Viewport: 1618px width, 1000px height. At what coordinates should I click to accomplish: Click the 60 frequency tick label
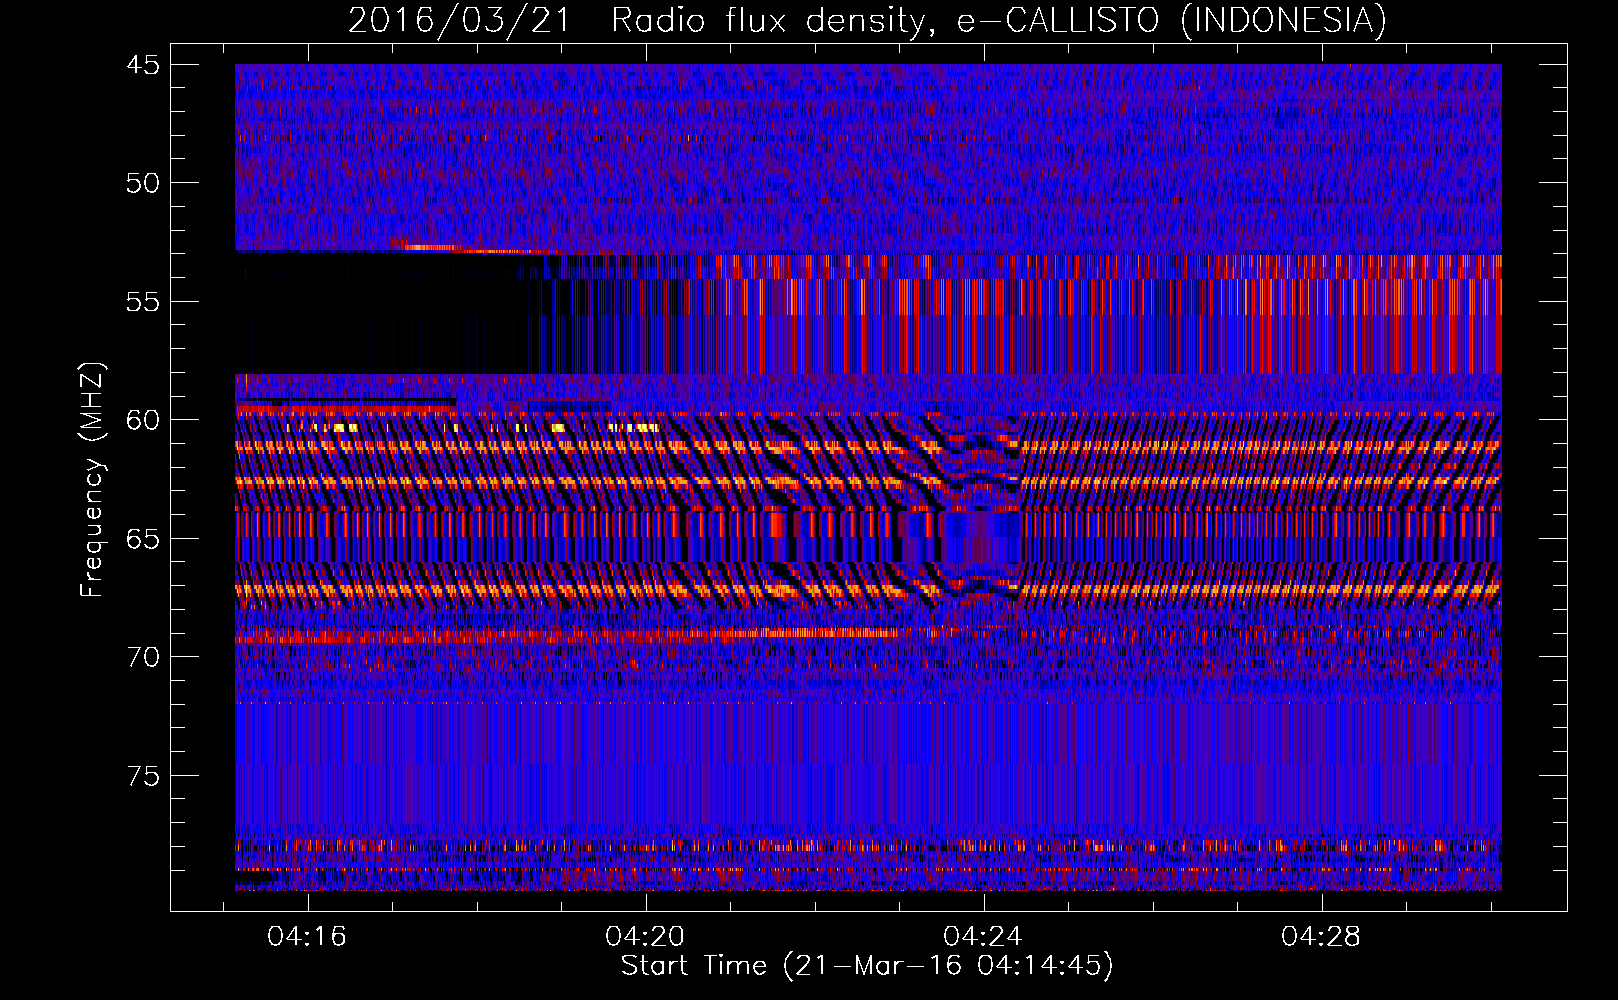tap(142, 420)
